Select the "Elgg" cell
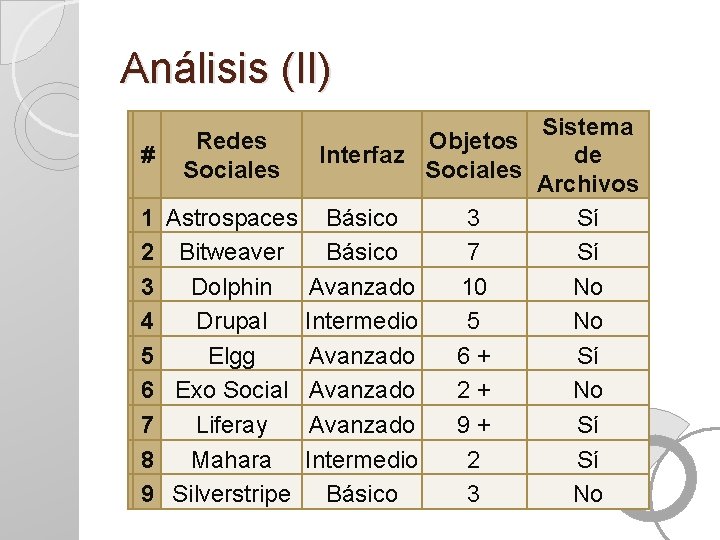The image size is (720, 540). pos(231,356)
